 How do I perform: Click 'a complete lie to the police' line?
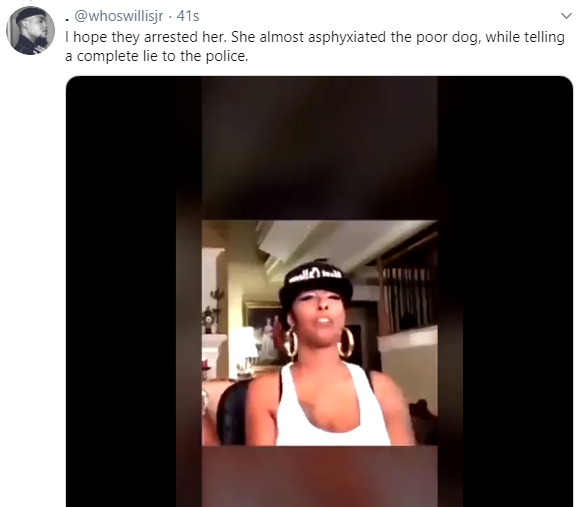click(x=156, y=56)
